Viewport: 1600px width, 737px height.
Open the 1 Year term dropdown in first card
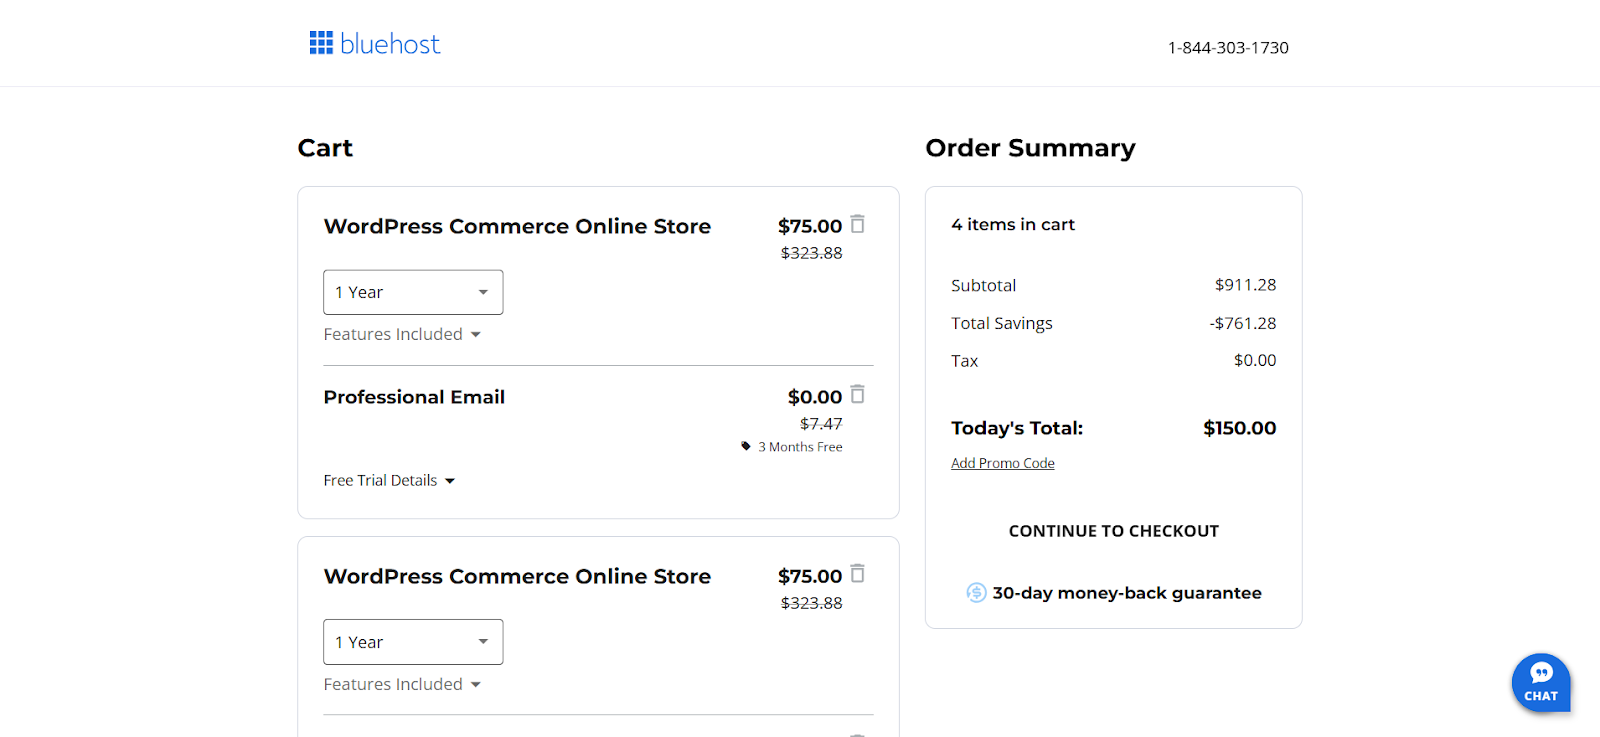[413, 292]
